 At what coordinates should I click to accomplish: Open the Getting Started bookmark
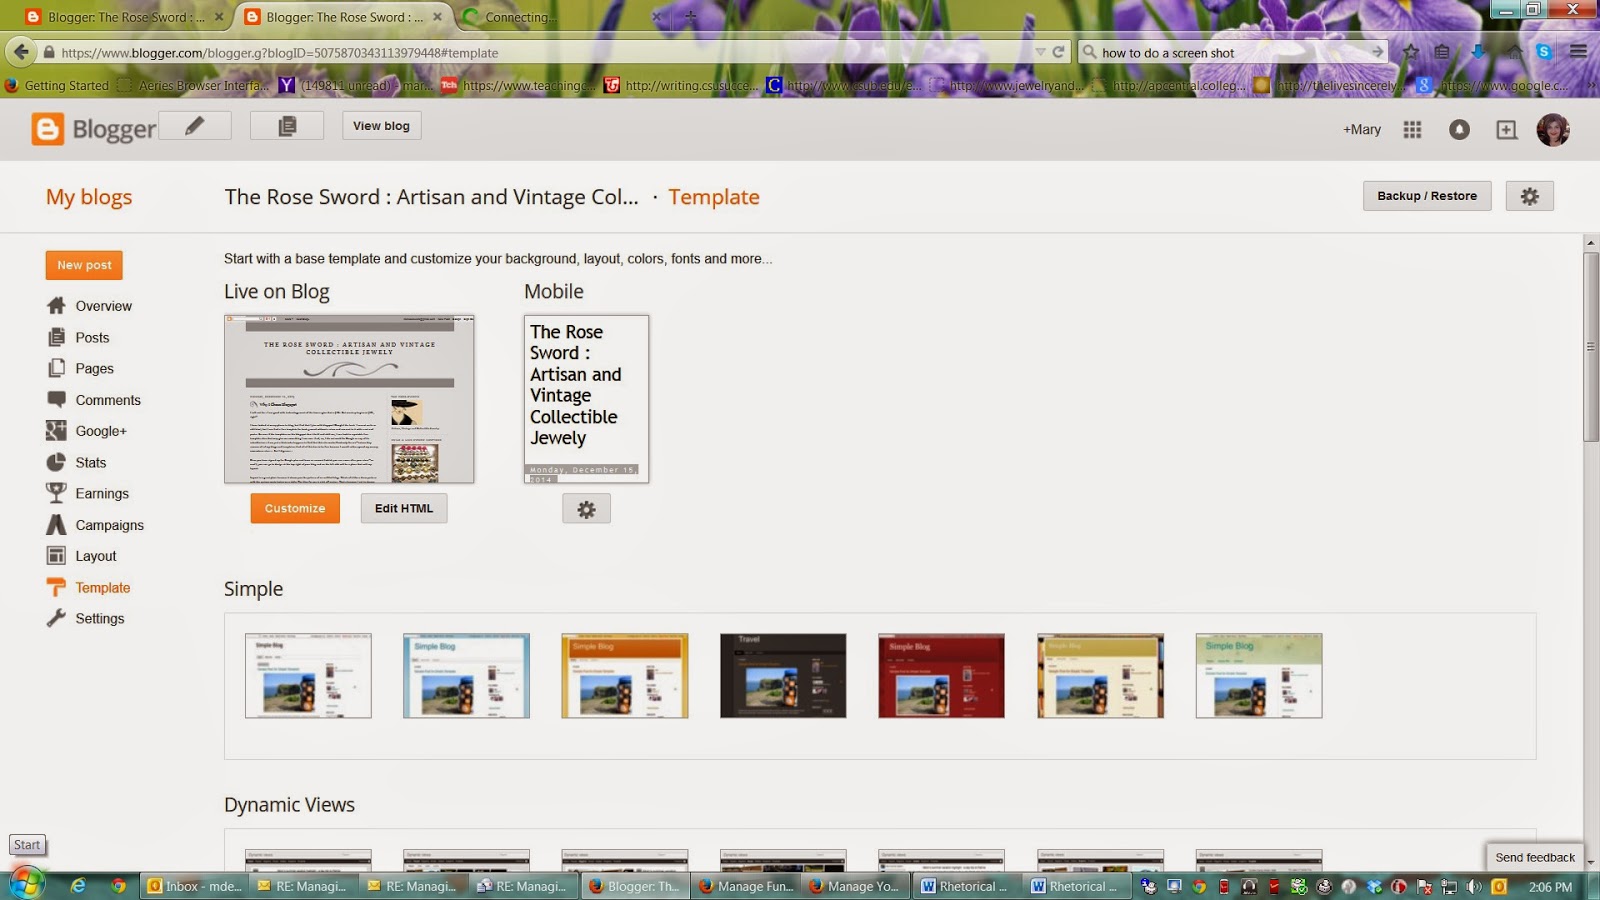57,85
